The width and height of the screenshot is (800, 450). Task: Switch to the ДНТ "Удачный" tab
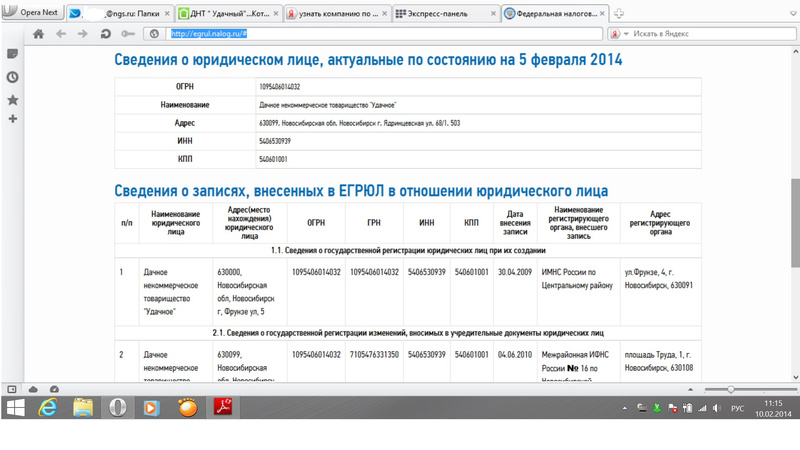pos(227,13)
